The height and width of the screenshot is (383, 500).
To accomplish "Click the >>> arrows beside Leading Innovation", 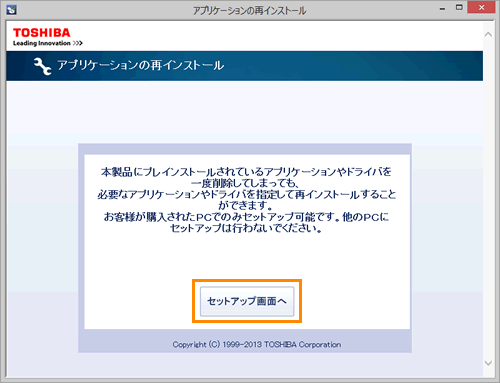I will (x=78, y=43).
